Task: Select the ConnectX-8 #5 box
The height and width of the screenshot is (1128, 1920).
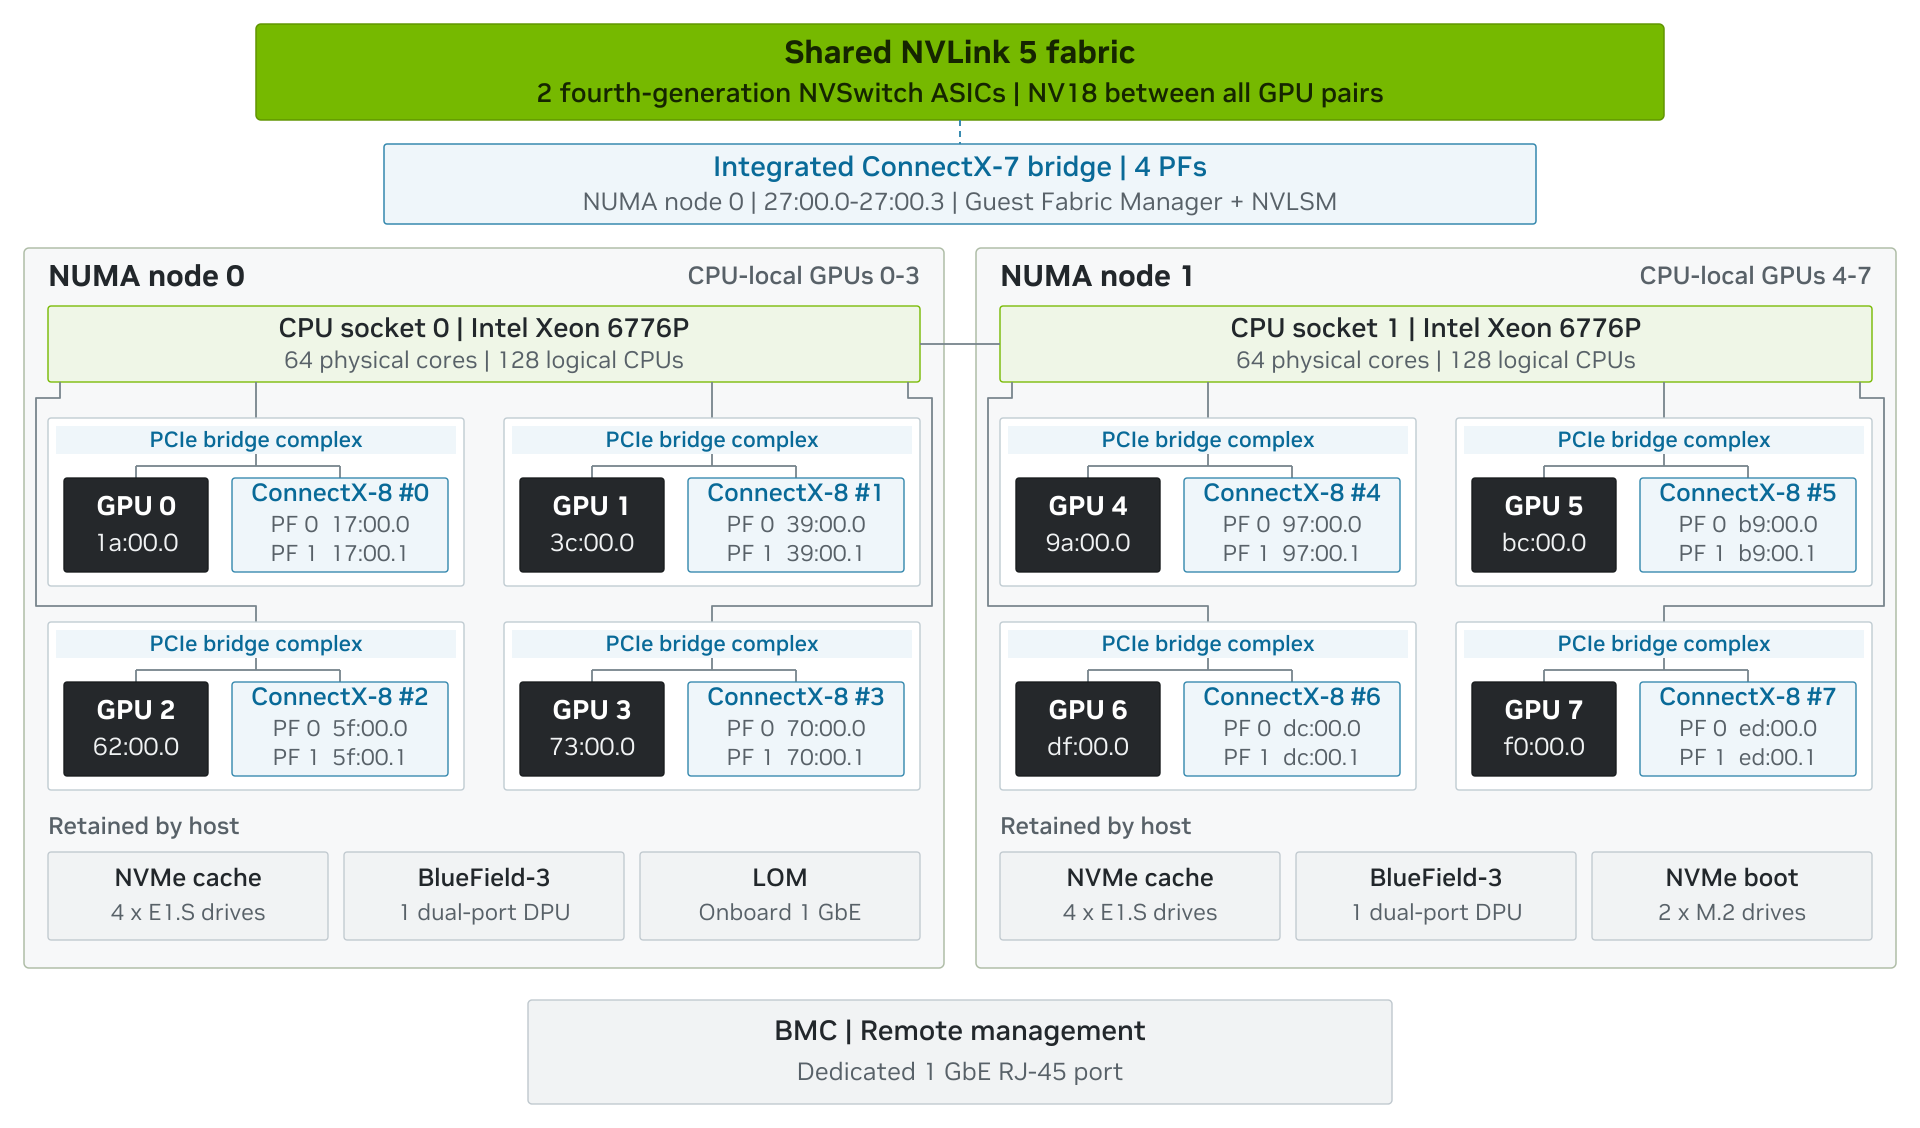Action: tap(1748, 525)
